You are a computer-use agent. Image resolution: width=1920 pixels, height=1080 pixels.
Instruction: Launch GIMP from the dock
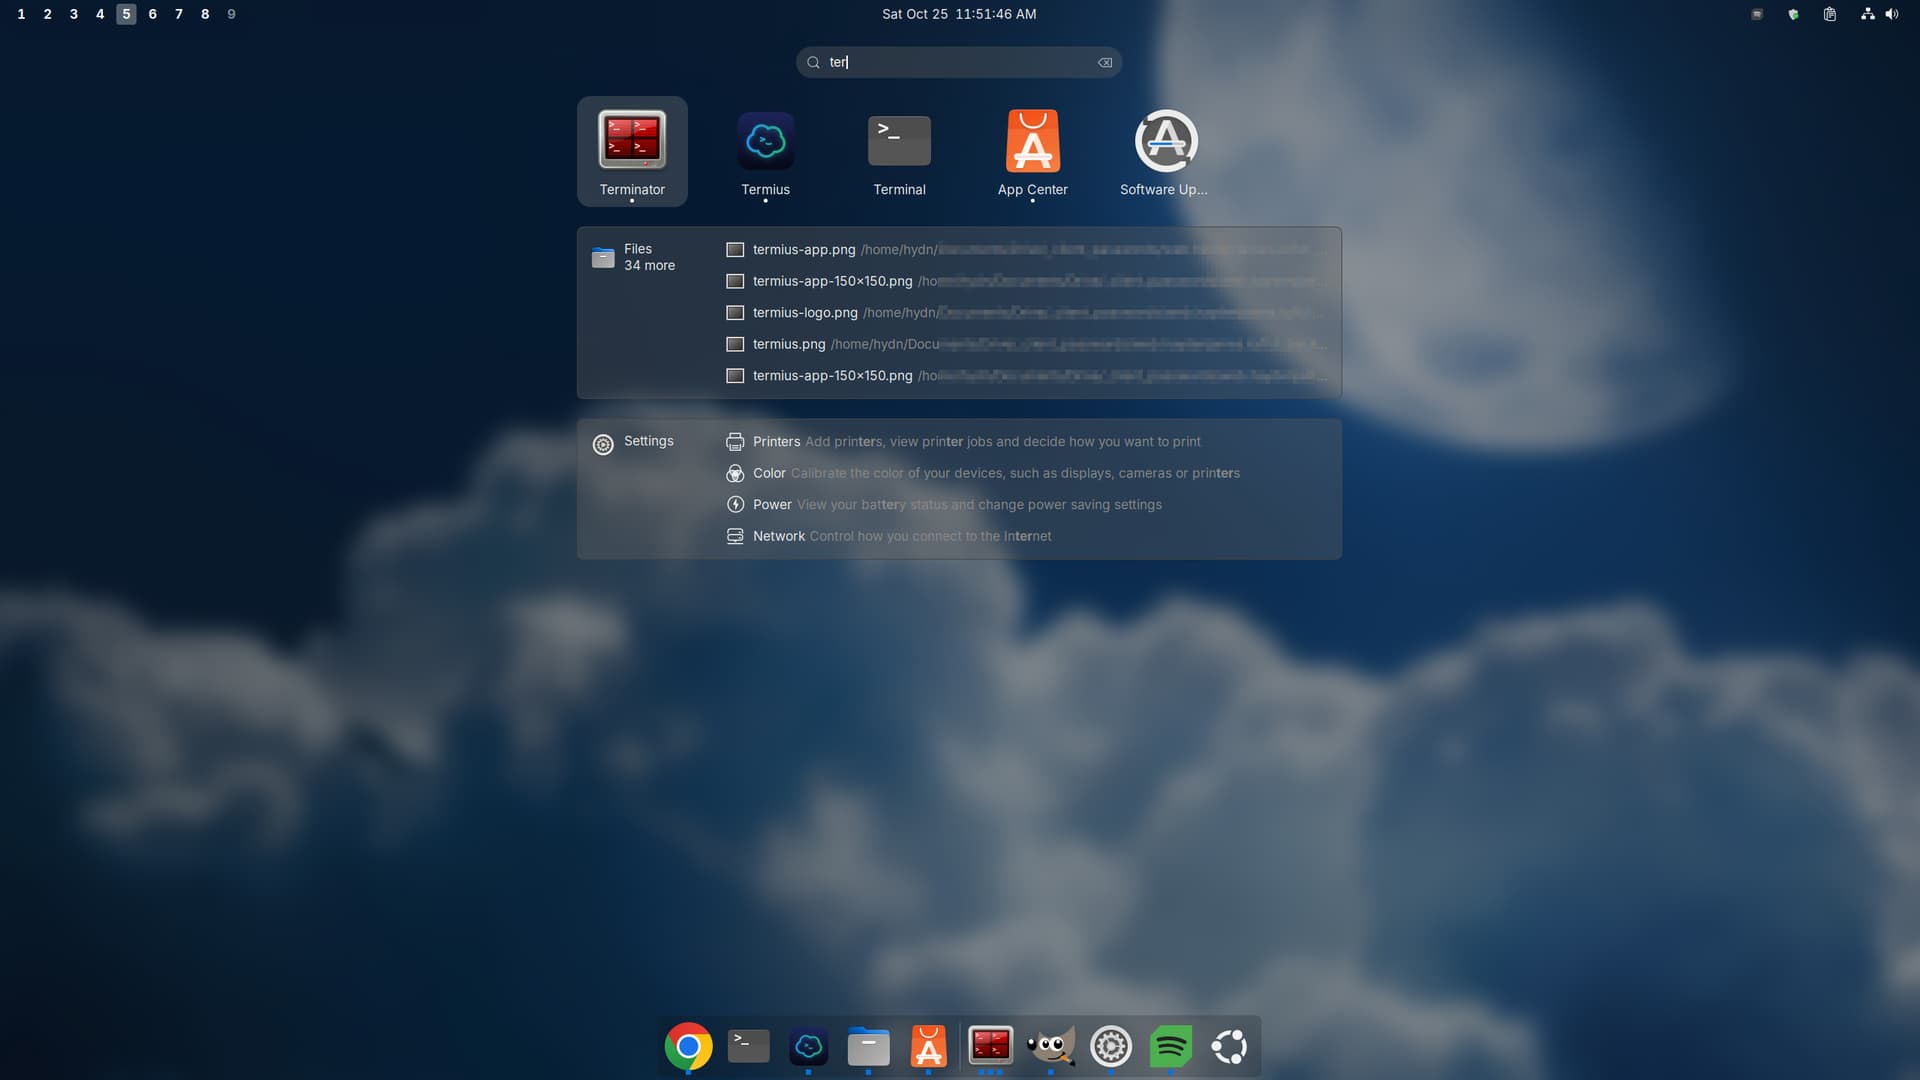click(1050, 1046)
